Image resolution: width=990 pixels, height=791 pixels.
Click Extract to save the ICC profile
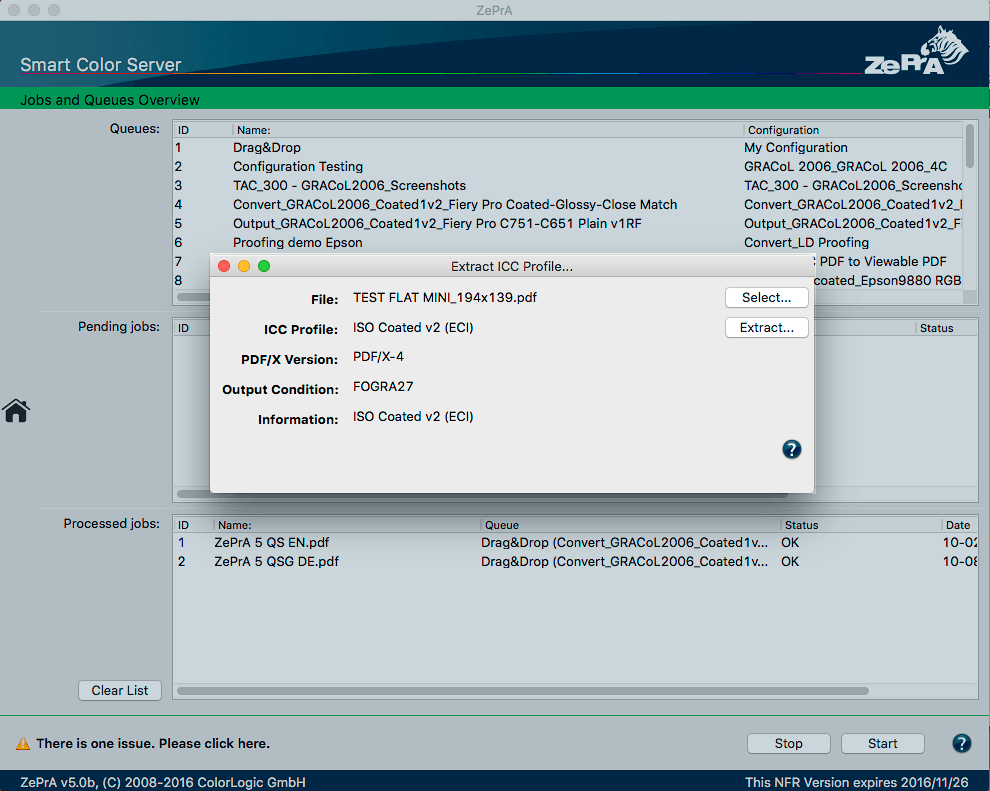click(x=766, y=327)
